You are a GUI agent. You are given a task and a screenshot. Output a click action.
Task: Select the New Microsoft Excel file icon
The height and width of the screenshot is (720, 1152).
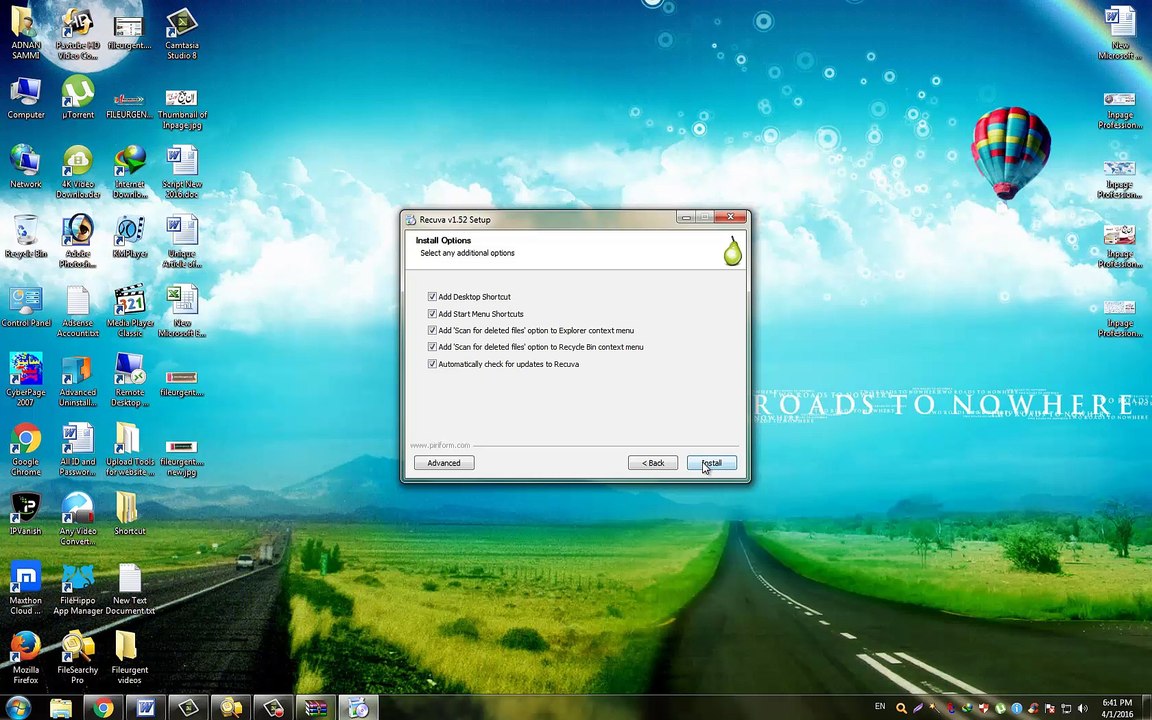181,310
